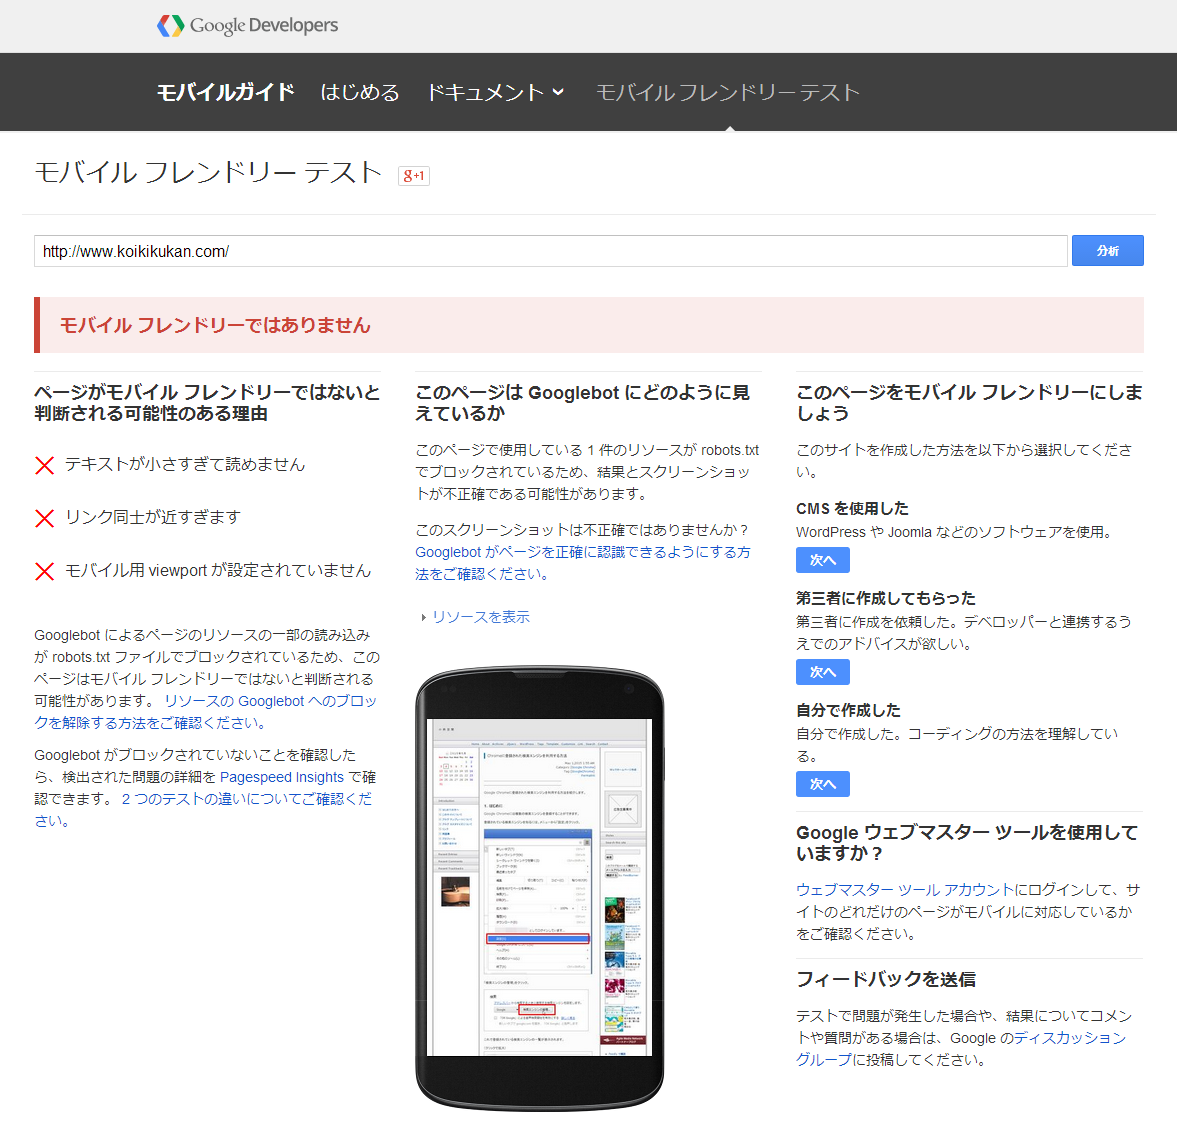Viewport: 1177px width, 1122px height.
Task: Click 次へ under 自分で作成した
Action: tap(823, 784)
